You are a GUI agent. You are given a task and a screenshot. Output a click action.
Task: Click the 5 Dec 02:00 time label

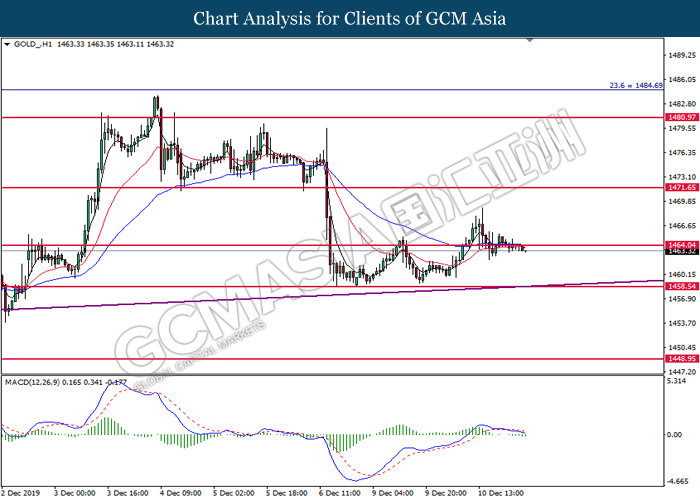[x=234, y=493]
